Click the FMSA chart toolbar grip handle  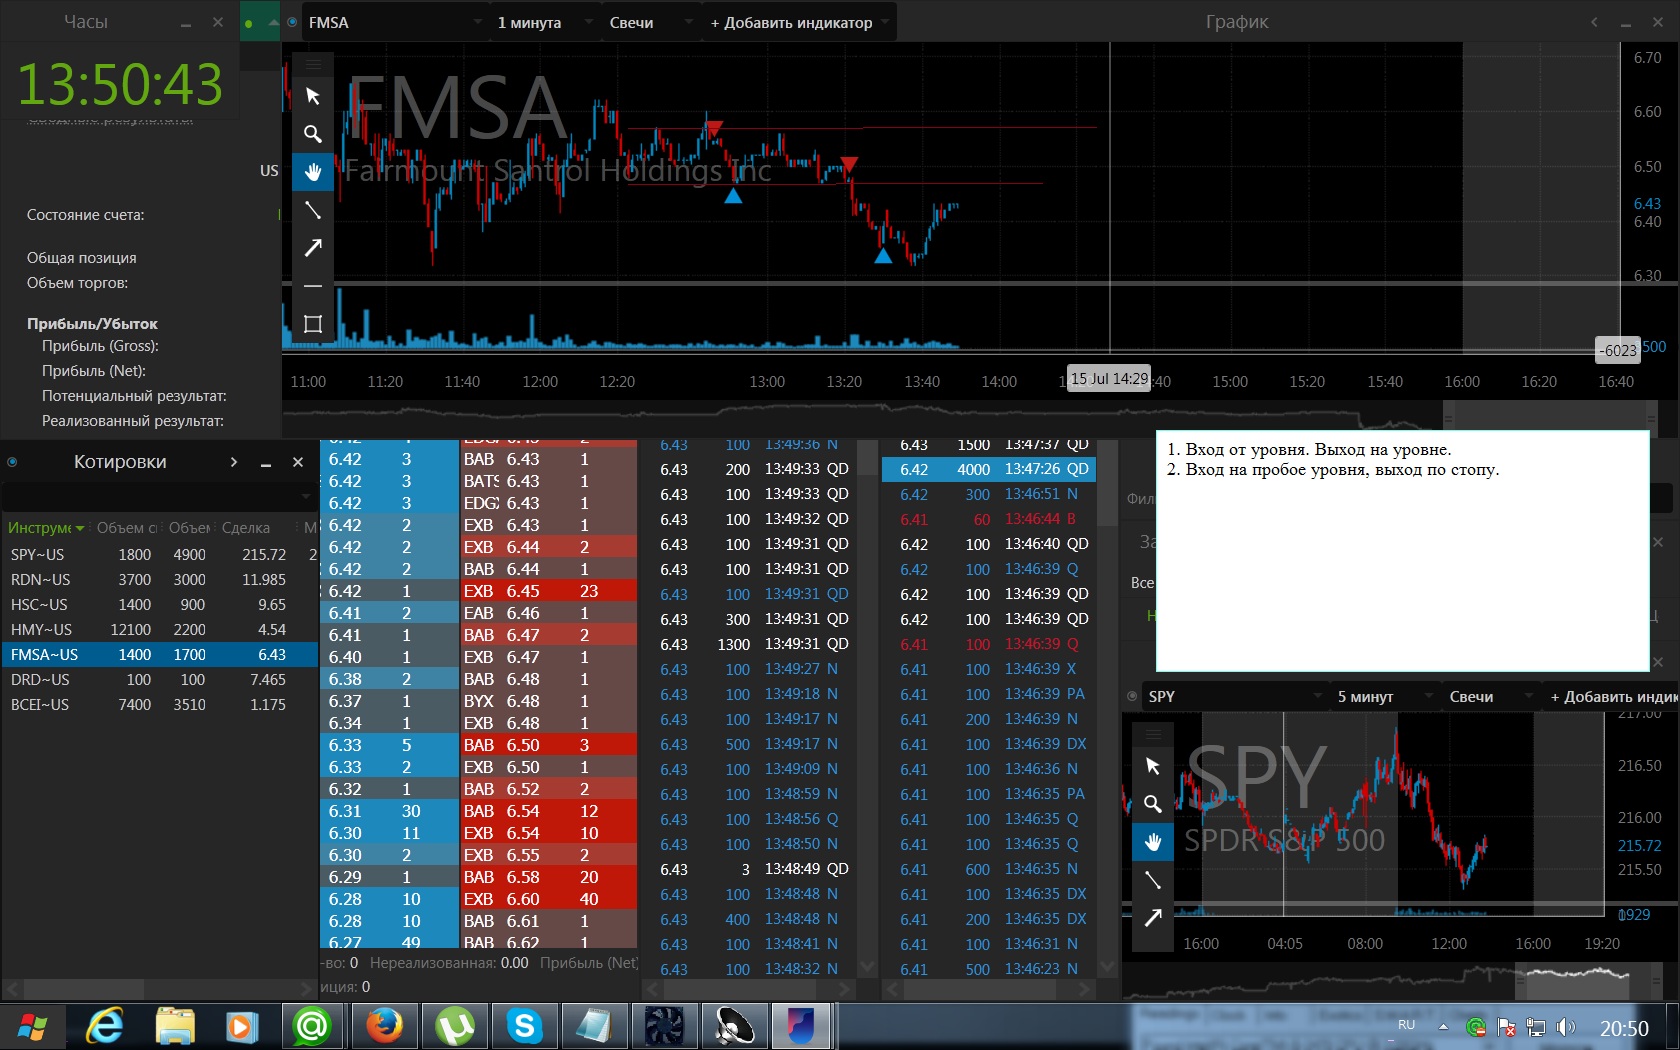click(x=313, y=63)
